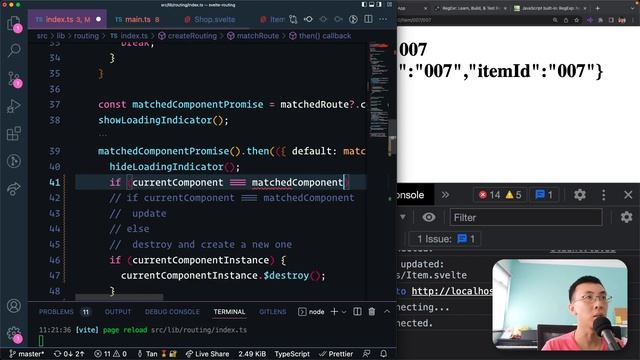This screenshot has height=360, width=640.
Task: Open the Run and Debug view
Action: [x=14, y=106]
